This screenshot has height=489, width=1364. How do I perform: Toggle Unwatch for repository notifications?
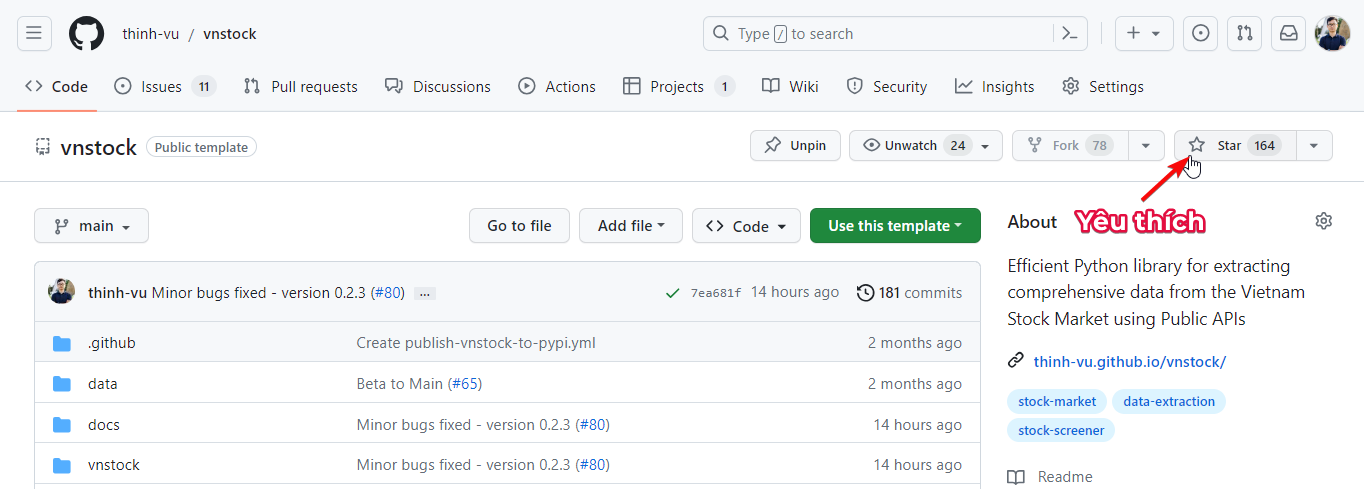pos(912,146)
